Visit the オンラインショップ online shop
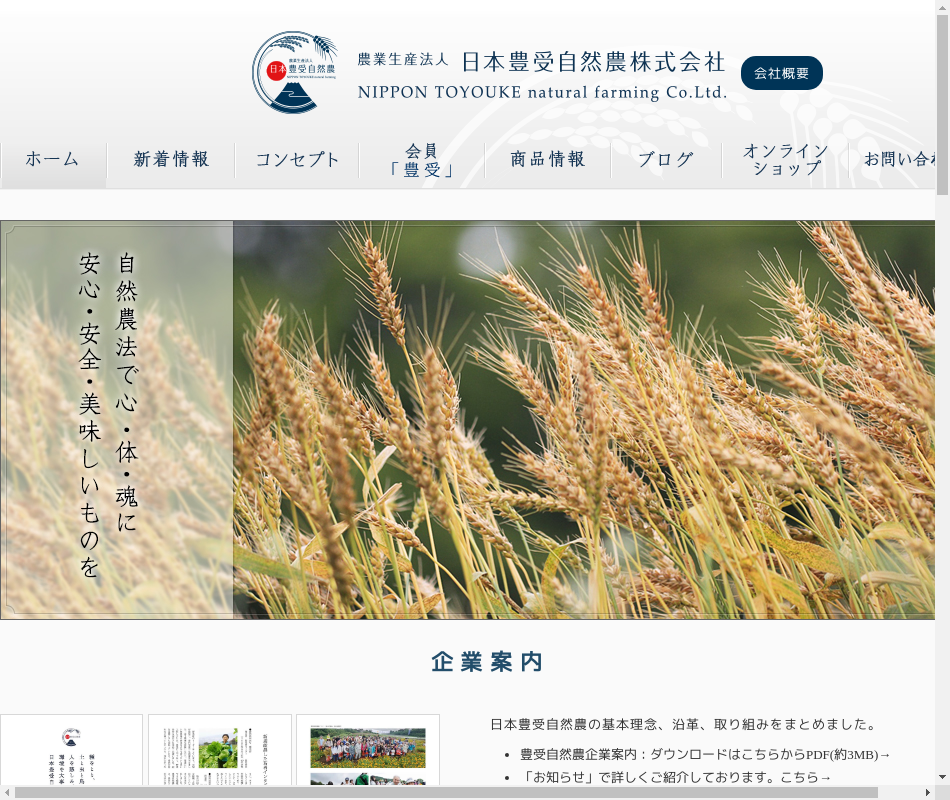 (786, 160)
